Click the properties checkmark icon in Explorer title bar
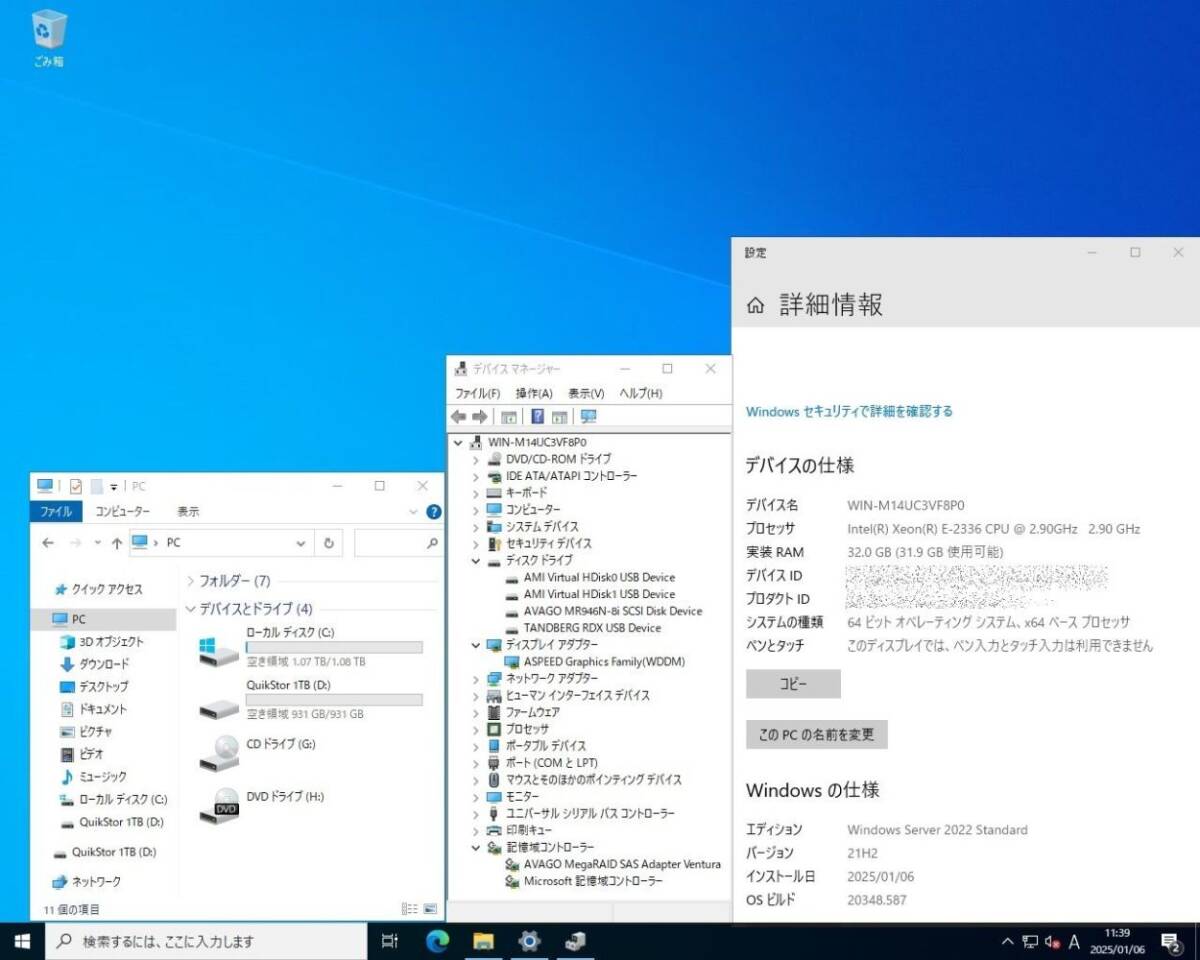This screenshot has width=1200, height=960. (76, 486)
